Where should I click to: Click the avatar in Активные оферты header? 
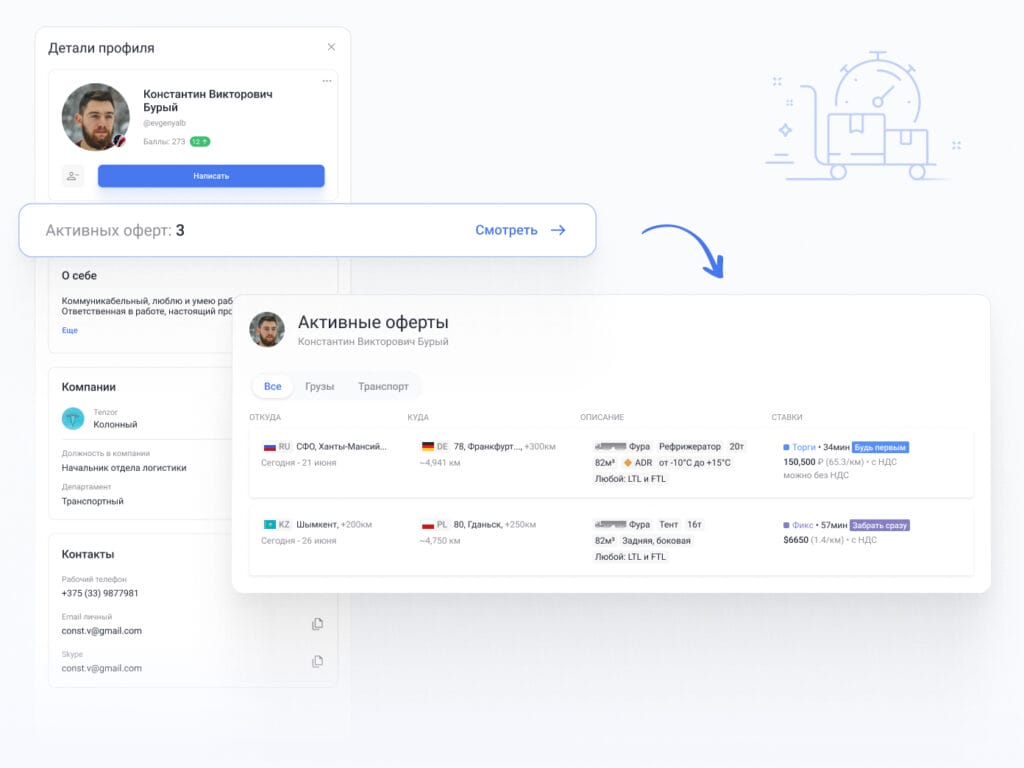point(267,330)
